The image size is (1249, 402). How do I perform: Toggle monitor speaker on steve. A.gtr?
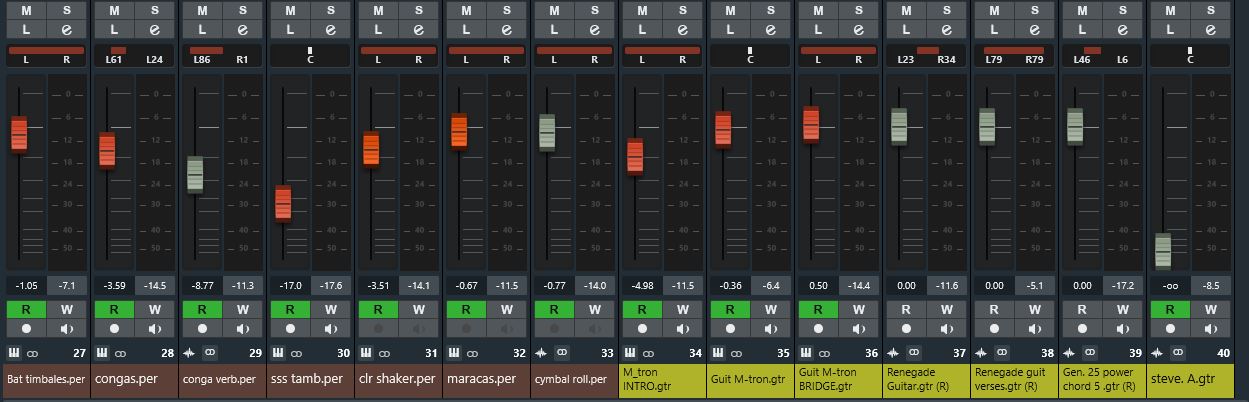tap(1210, 328)
